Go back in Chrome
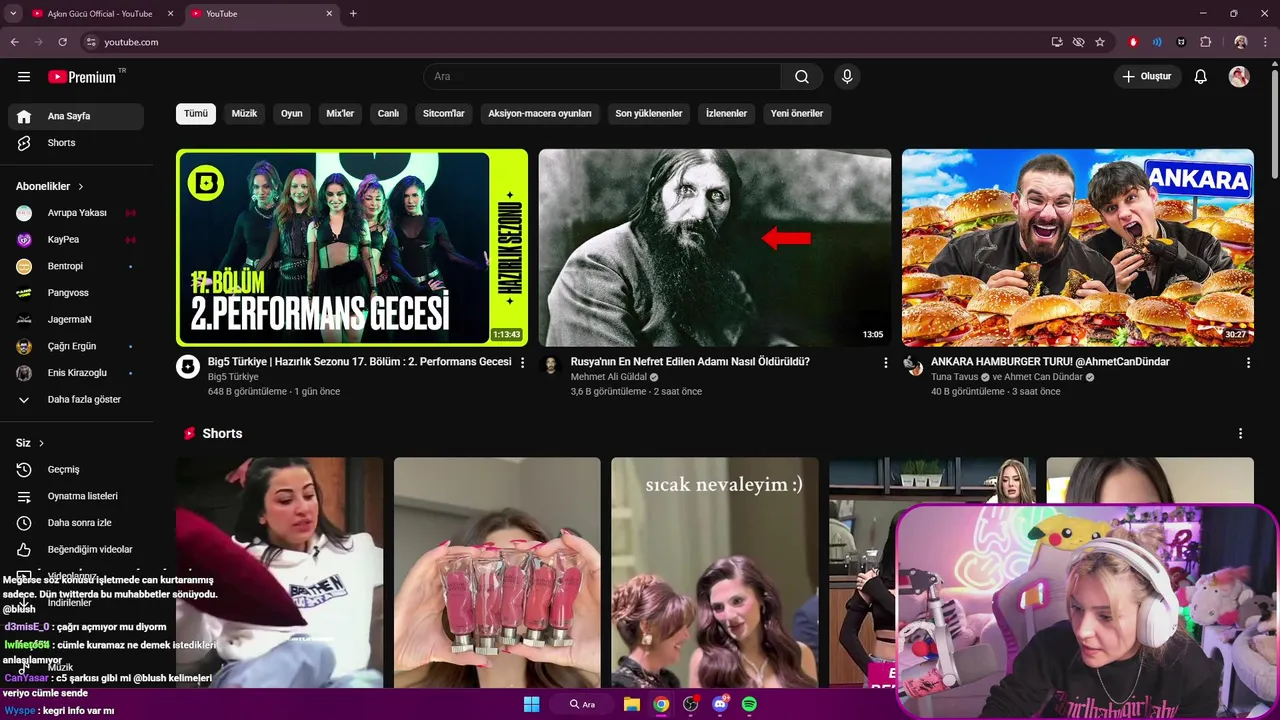The width and height of the screenshot is (1280, 720). pyautogui.click(x=14, y=42)
